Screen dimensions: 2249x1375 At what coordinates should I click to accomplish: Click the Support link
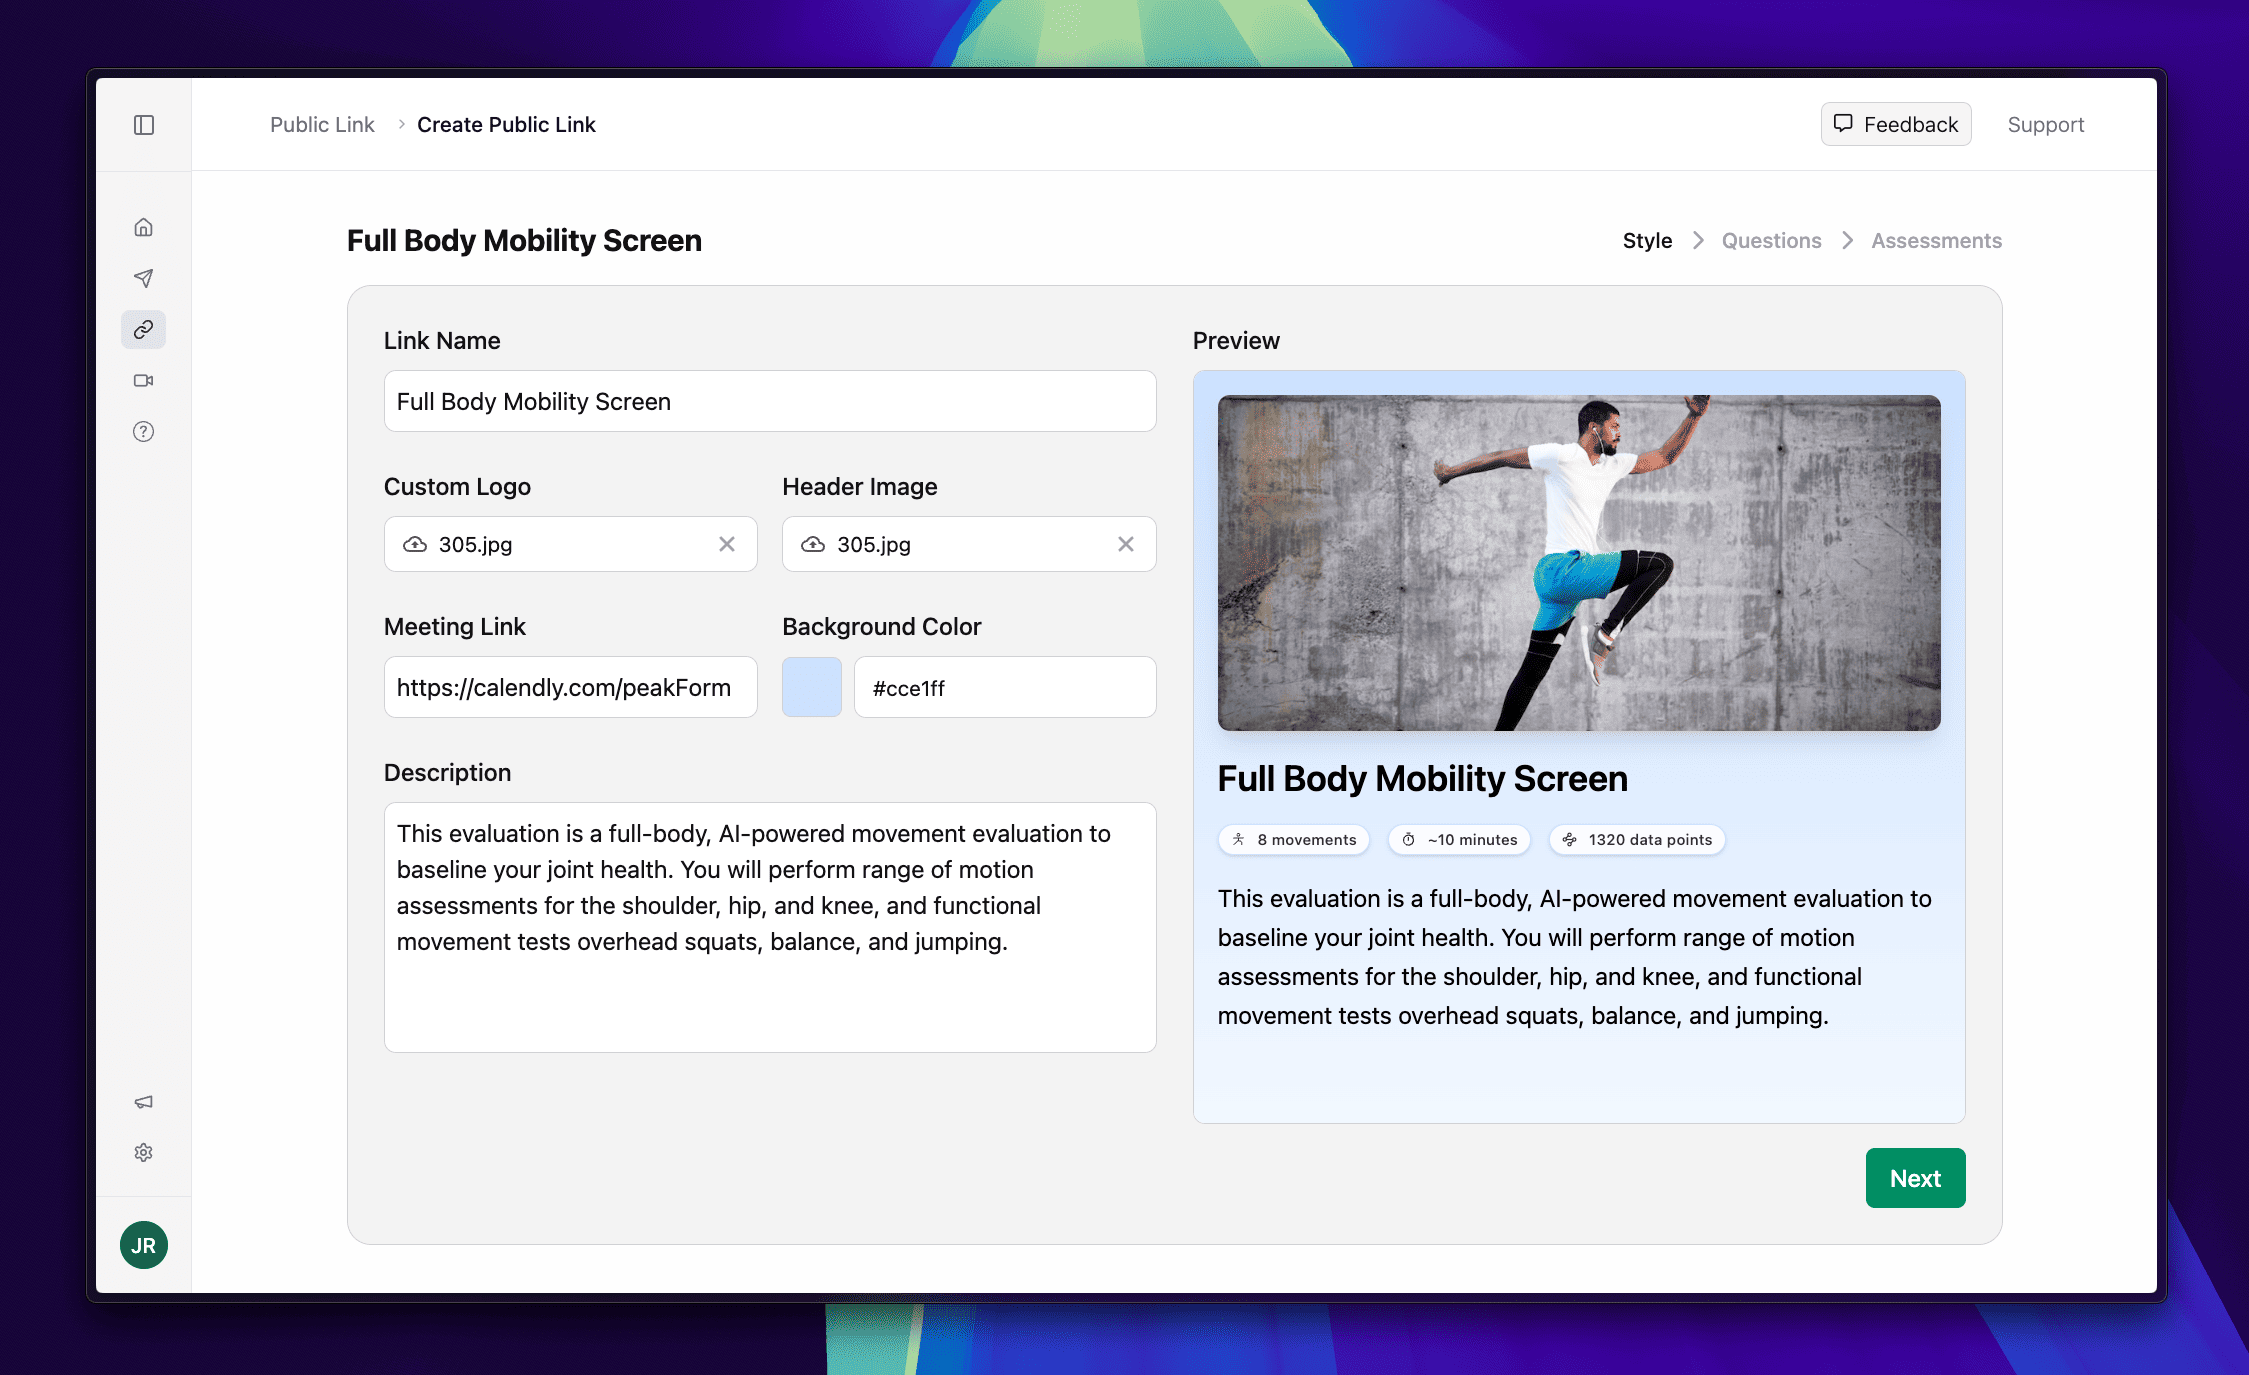click(2045, 125)
